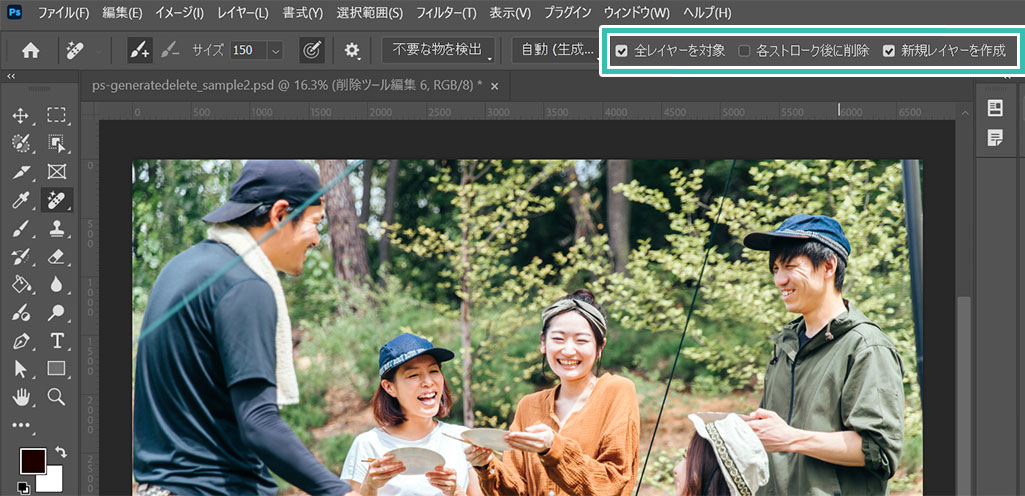
Task: Click the サイズ value field showing 150
Action: (x=249, y=50)
